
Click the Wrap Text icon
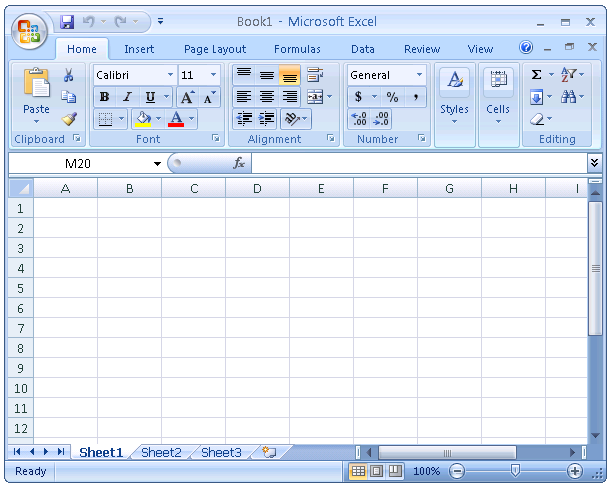315,75
